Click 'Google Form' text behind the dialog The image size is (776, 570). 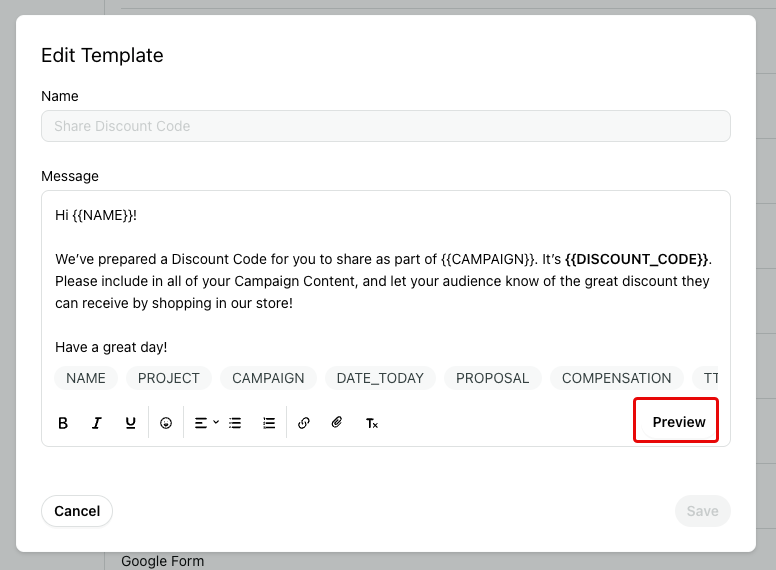(162, 561)
